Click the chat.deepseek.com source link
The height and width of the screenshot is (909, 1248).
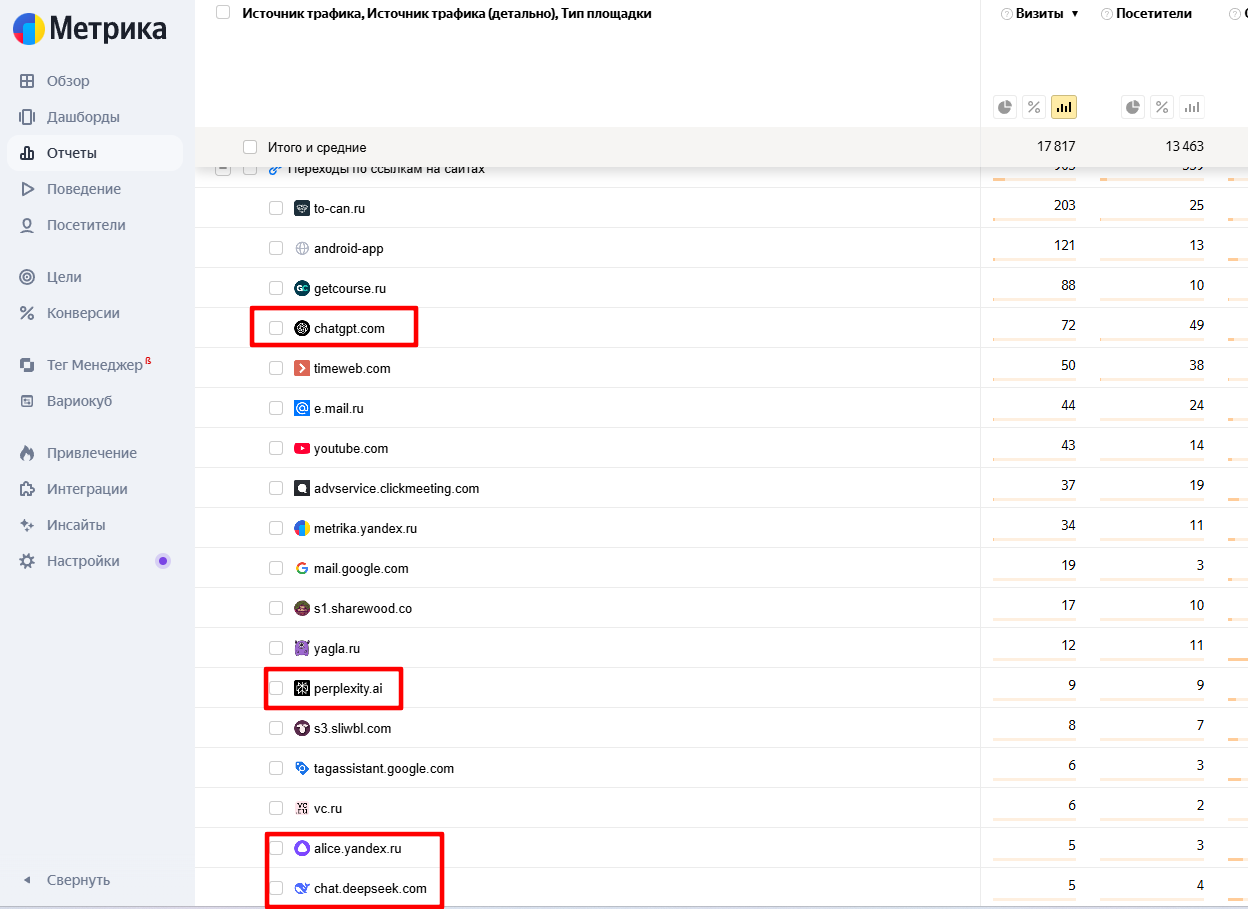tap(370, 888)
